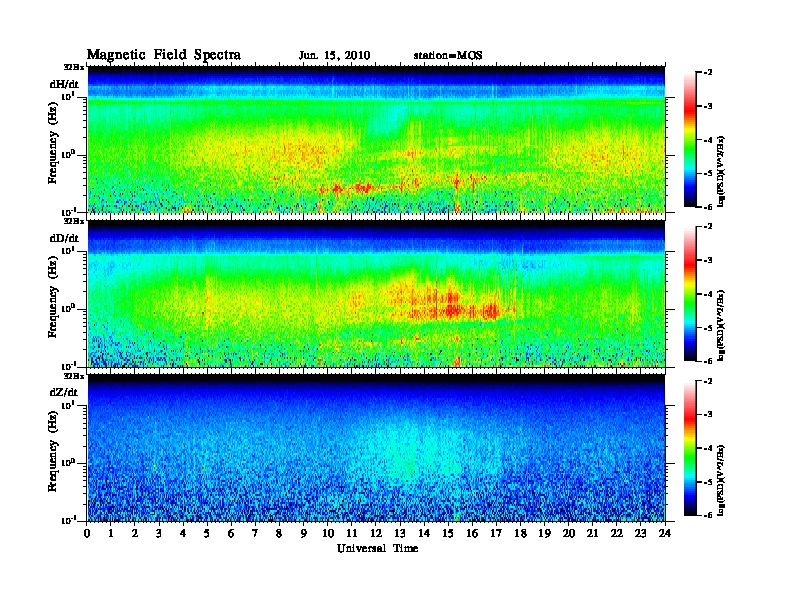Click the "Jun. 15, 2010" date text

pyautogui.click(x=334, y=56)
